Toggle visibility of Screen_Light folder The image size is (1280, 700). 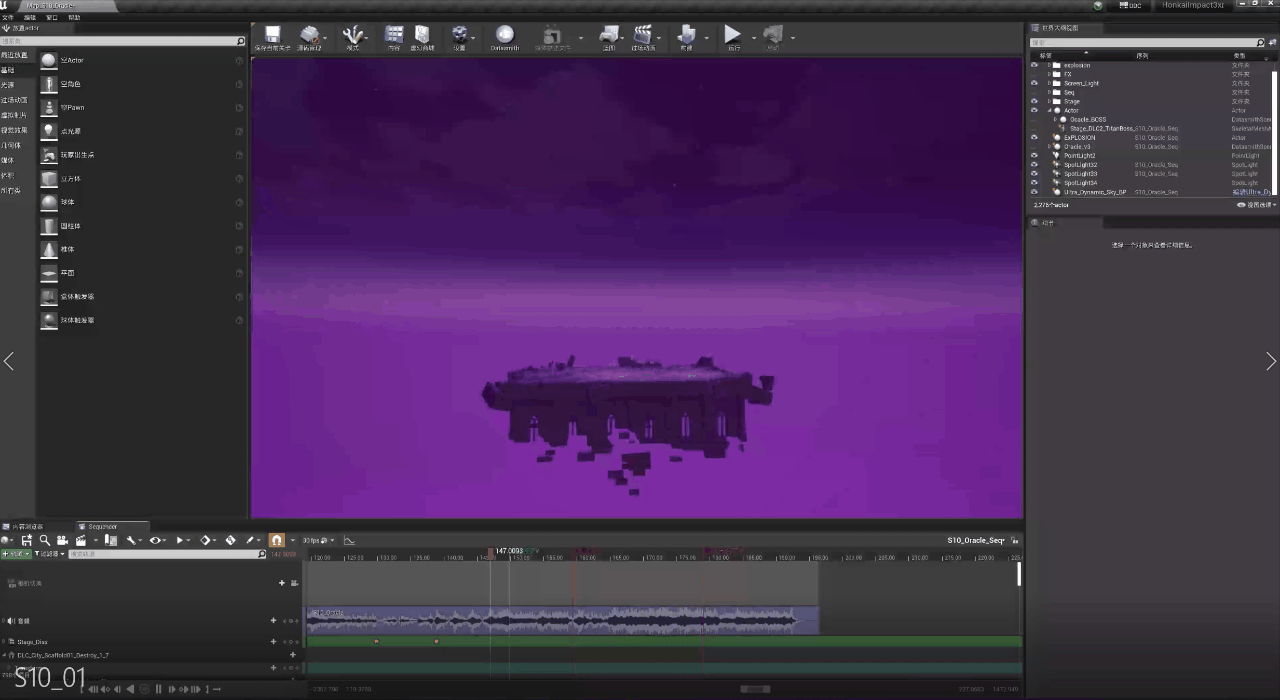[x=1034, y=83]
